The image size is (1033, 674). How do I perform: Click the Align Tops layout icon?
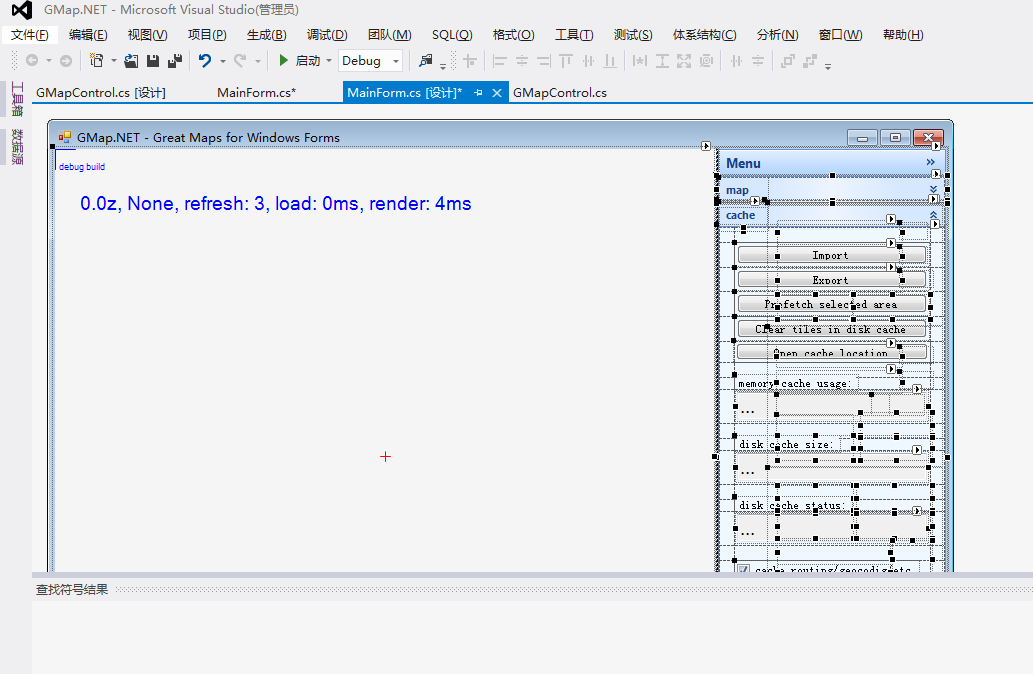tap(566, 61)
